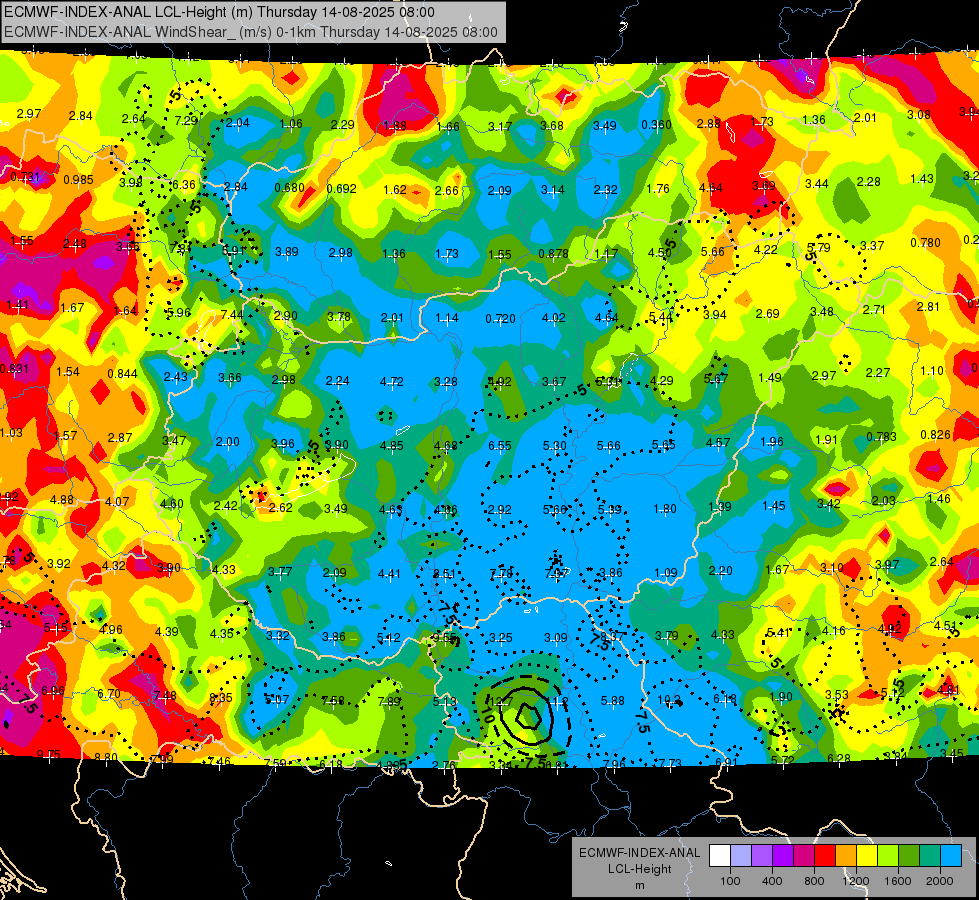
Task: Click 'ECMWF-INDEX-ANAL' text in the legend box
Action: (x=639, y=853)
